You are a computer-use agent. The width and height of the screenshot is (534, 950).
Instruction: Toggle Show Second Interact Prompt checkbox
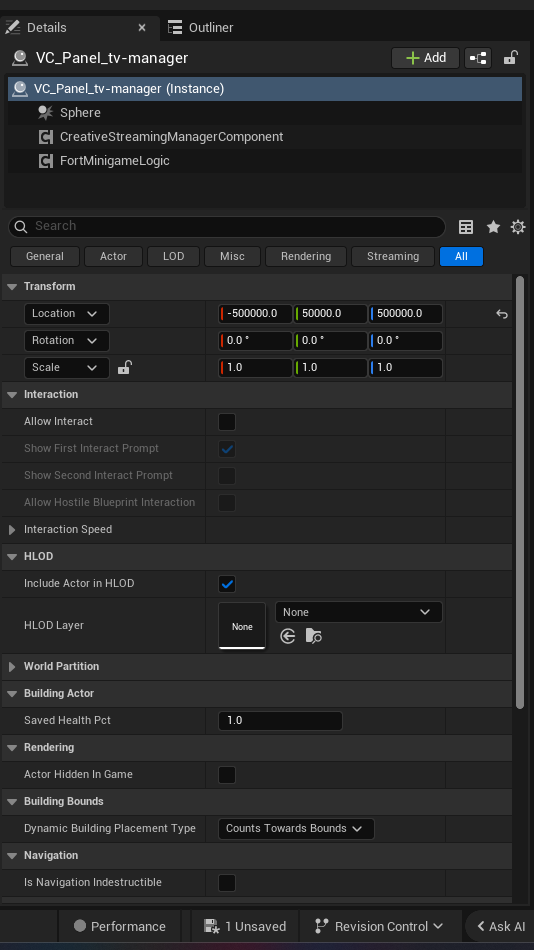[x=227, y=476]
